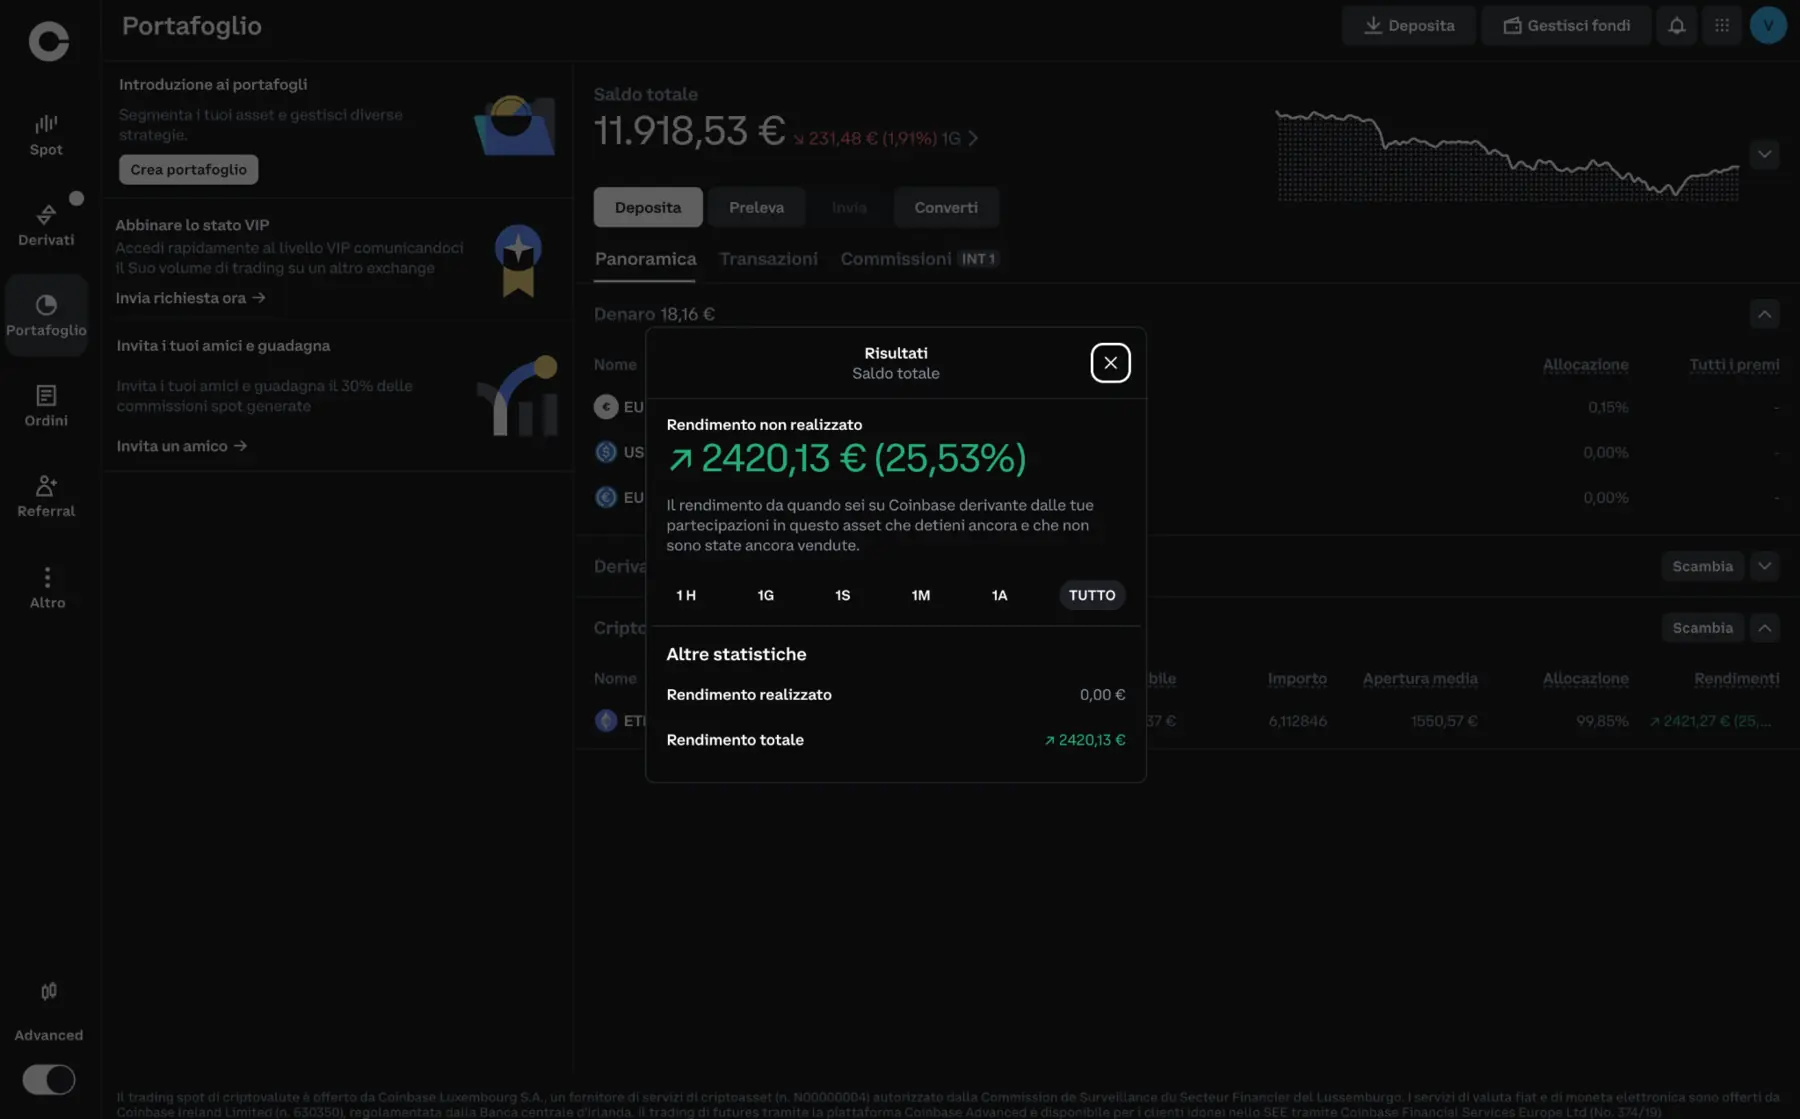1800x1119 pixels.
Task: Open the Ordini section in sidebar
Action: [x=46, y=406]
